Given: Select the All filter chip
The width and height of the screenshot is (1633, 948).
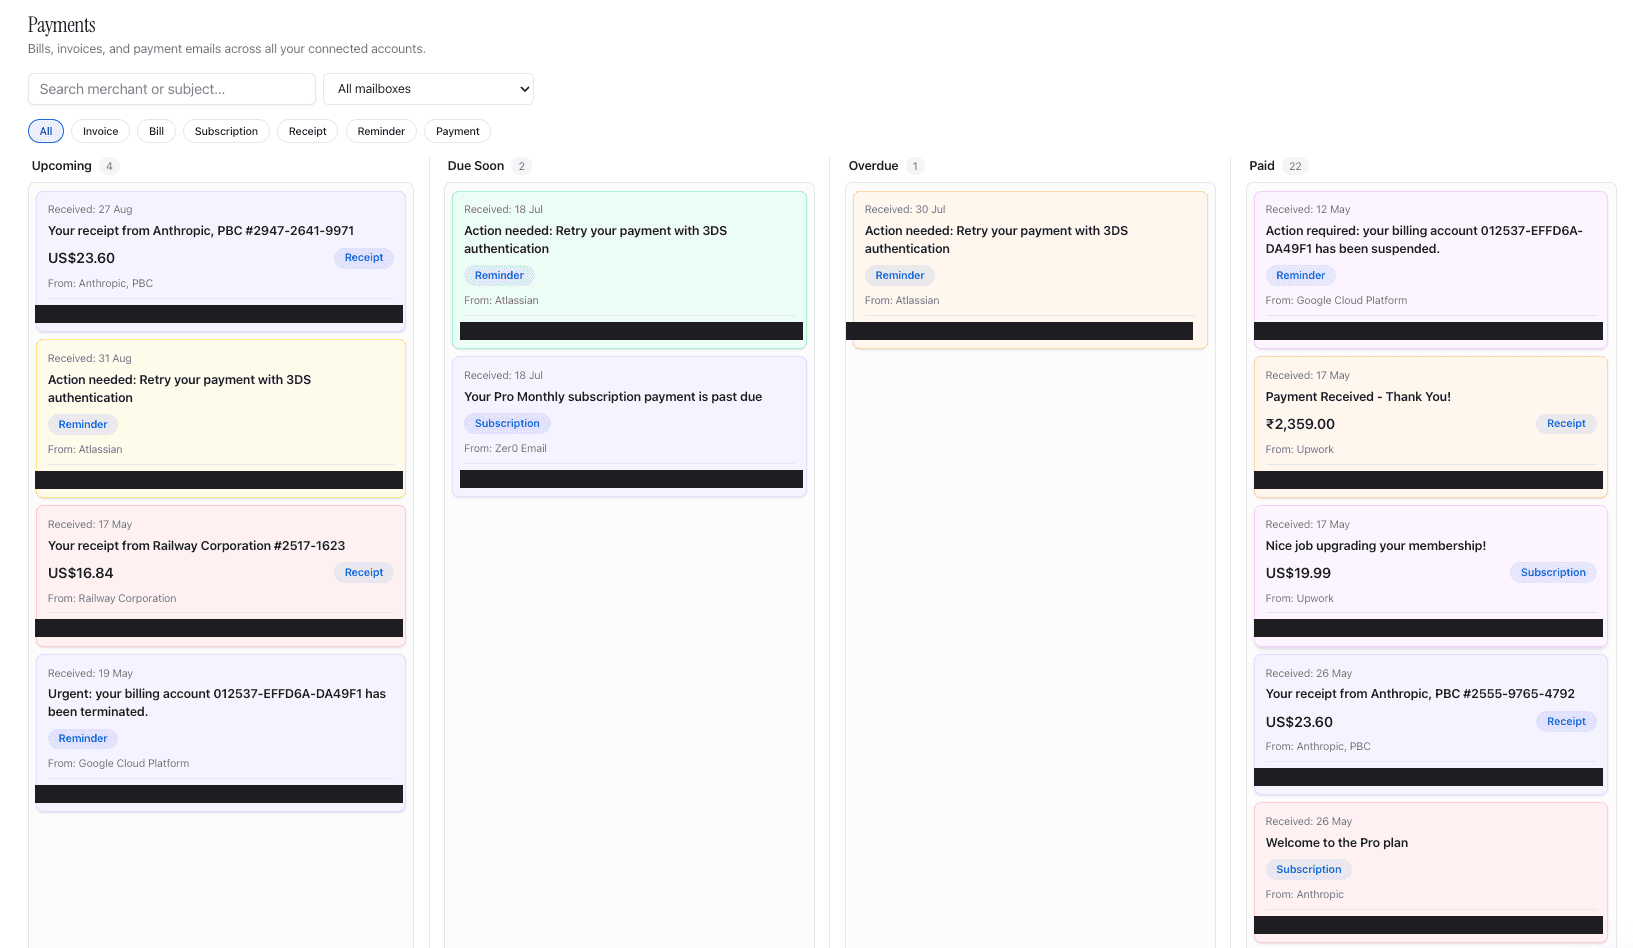Looking at the screenshot, I should coord(46,131).
